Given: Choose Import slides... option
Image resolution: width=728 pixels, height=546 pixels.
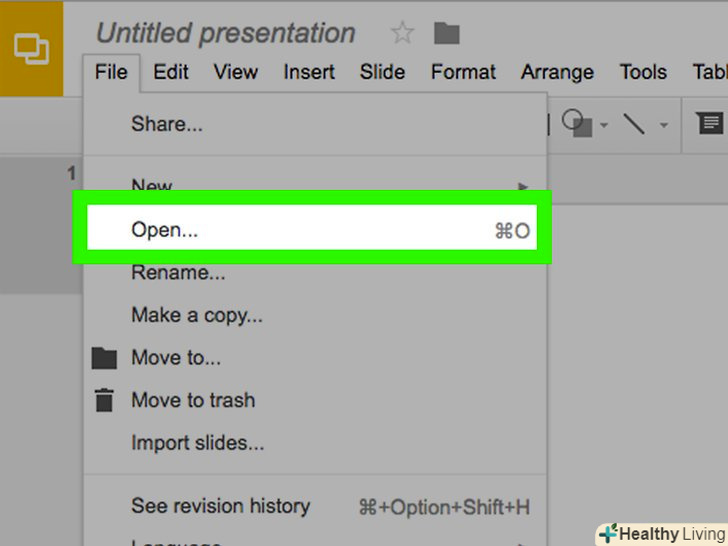Looking at the screenshot, I should [198, 442].
